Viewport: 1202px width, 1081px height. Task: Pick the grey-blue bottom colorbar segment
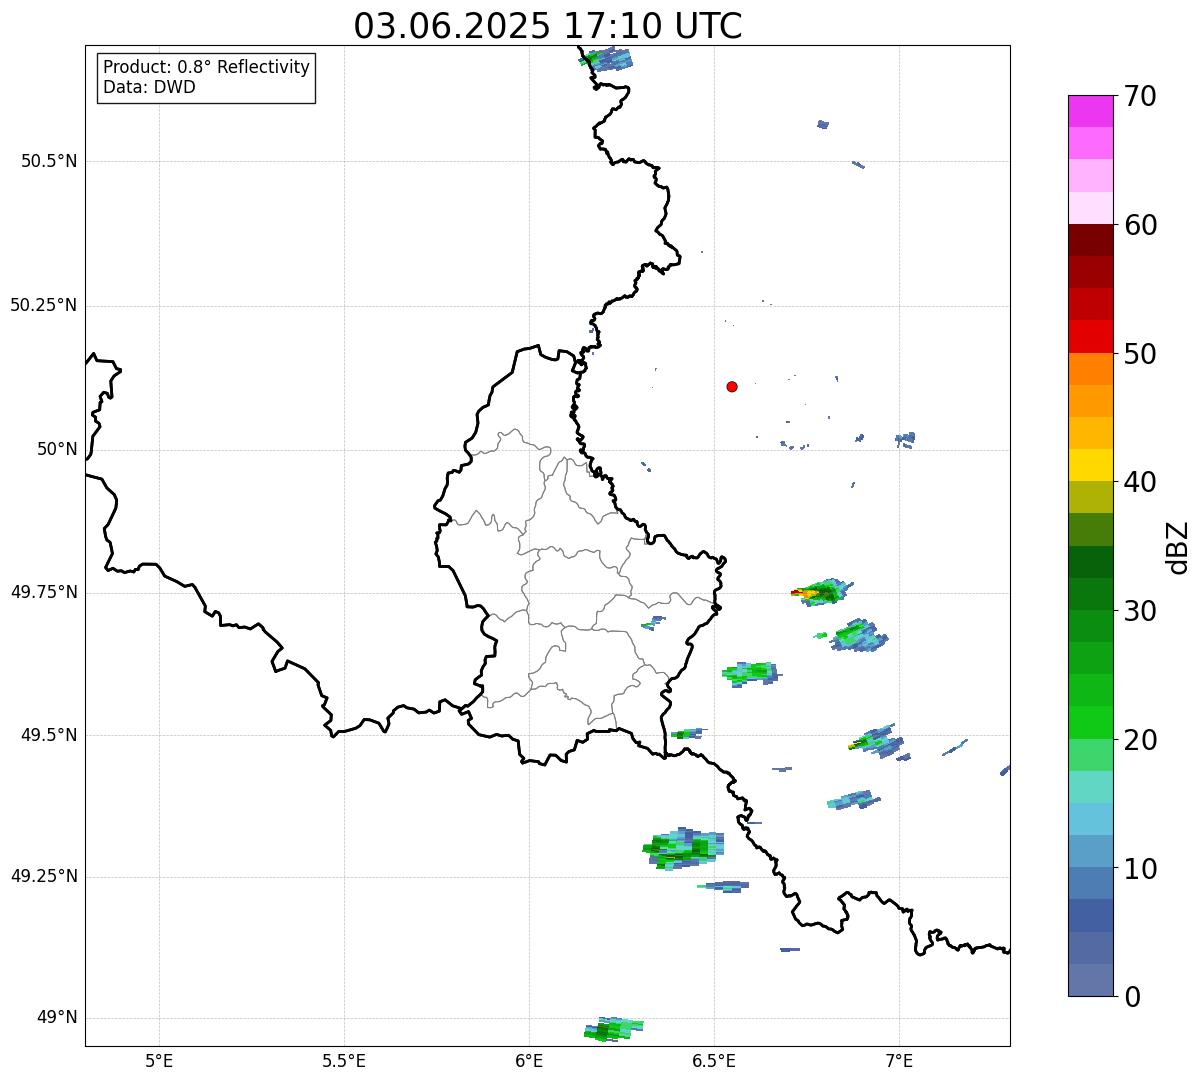click(x=1090, y=980)
